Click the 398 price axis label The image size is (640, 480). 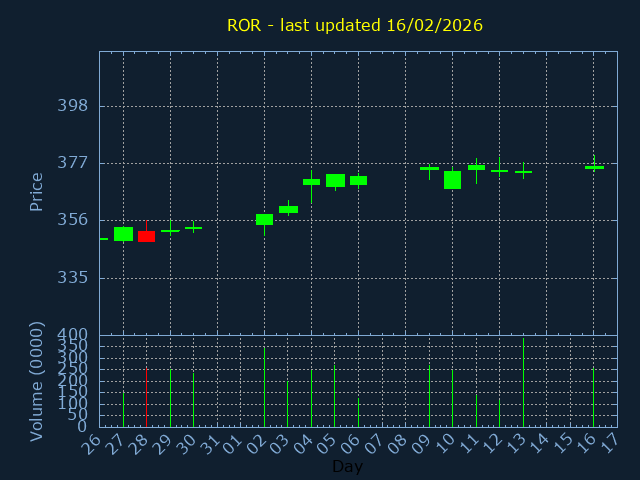[x=72, y=106]
